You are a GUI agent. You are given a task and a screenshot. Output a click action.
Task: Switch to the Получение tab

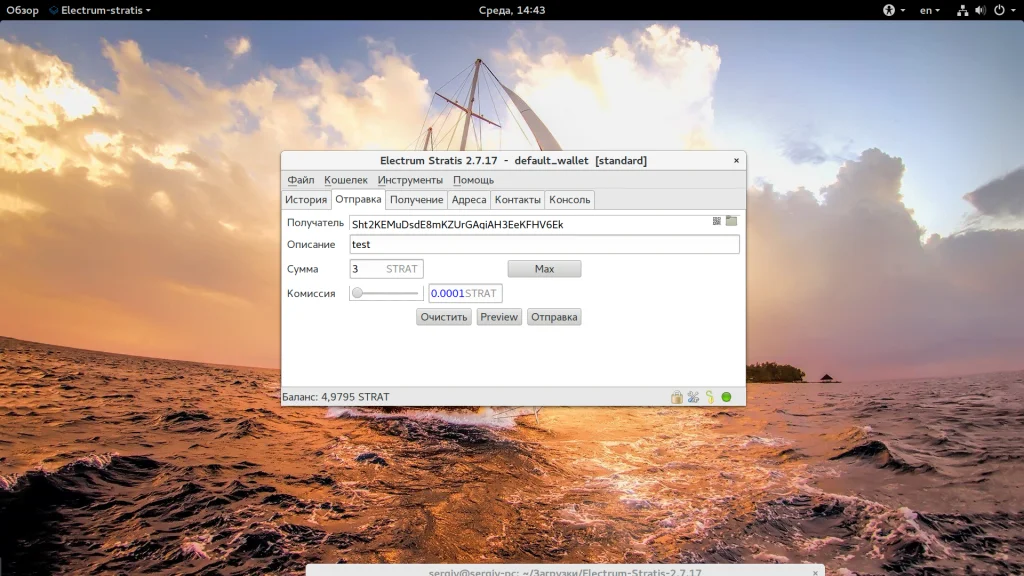[x=417, y=200]
